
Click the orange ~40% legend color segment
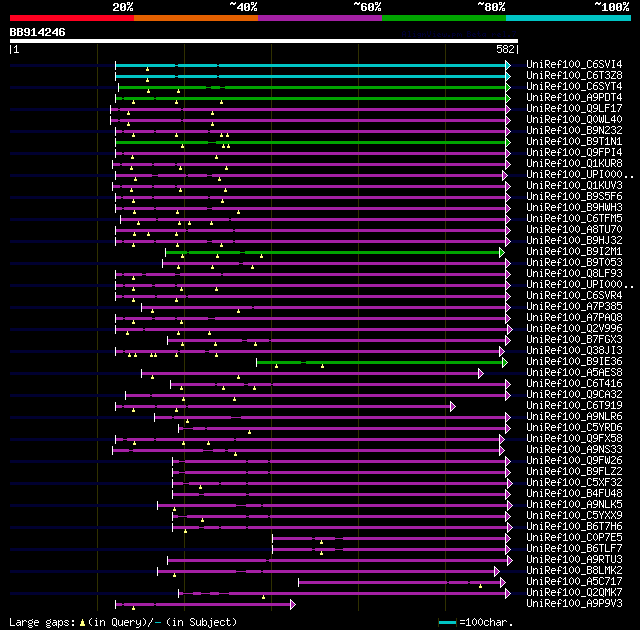click(x=196, y=18)
